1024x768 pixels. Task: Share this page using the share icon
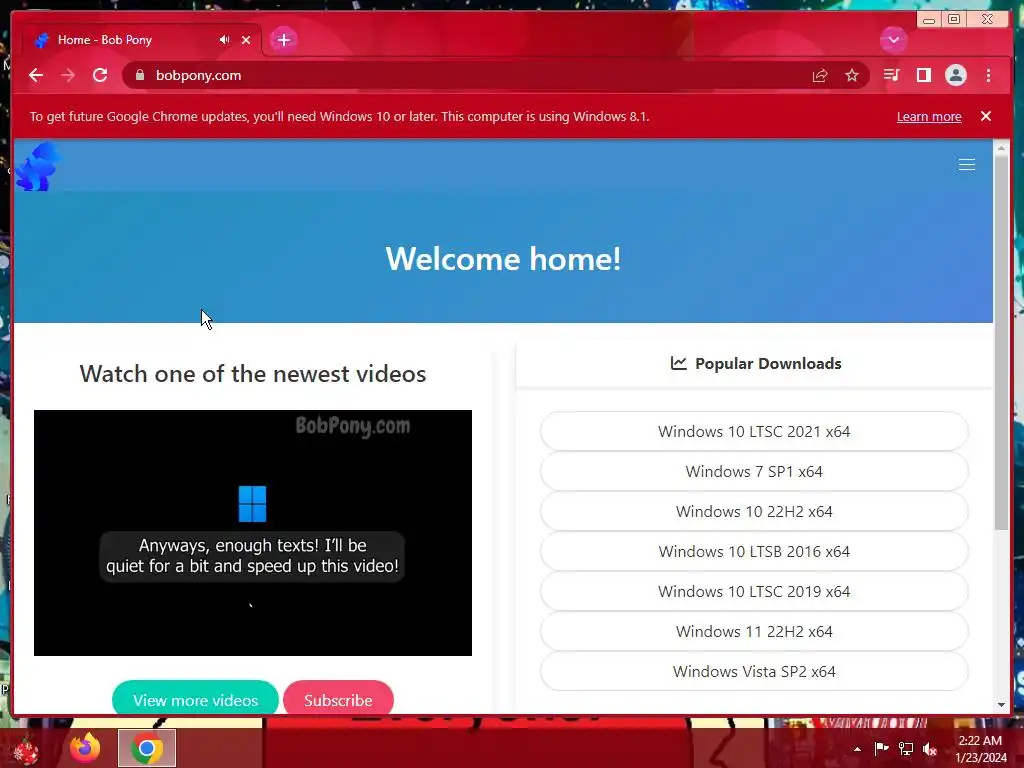820,75
